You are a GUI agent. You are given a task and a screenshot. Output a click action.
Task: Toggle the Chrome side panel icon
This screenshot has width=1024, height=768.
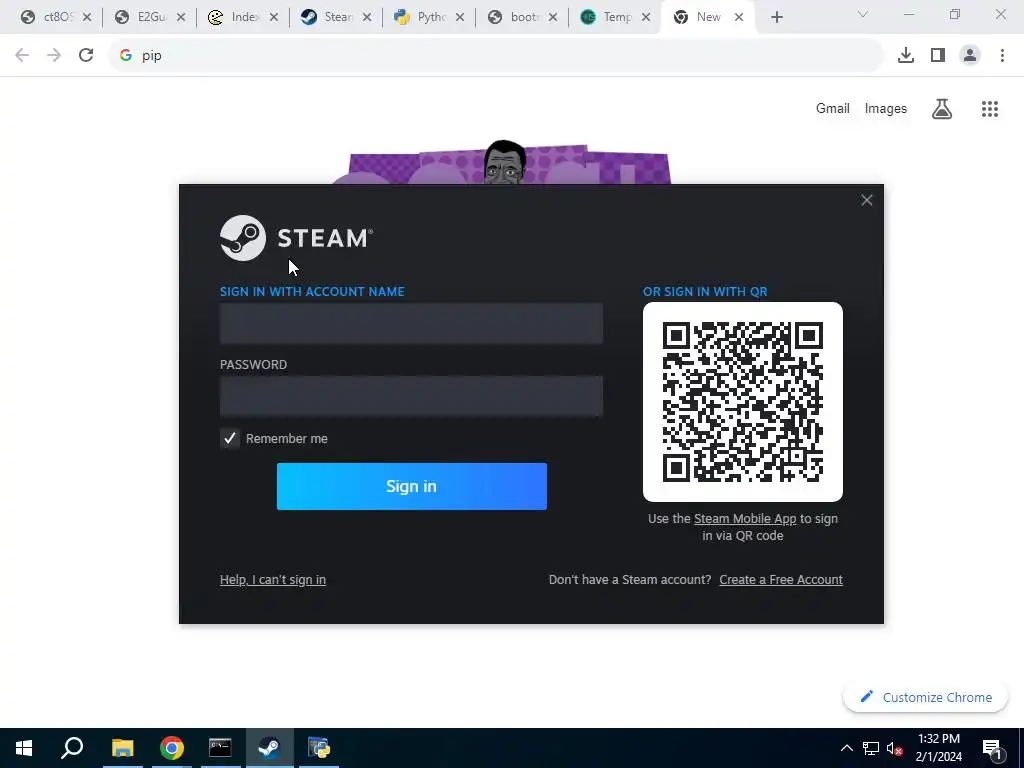pos(938,56)
